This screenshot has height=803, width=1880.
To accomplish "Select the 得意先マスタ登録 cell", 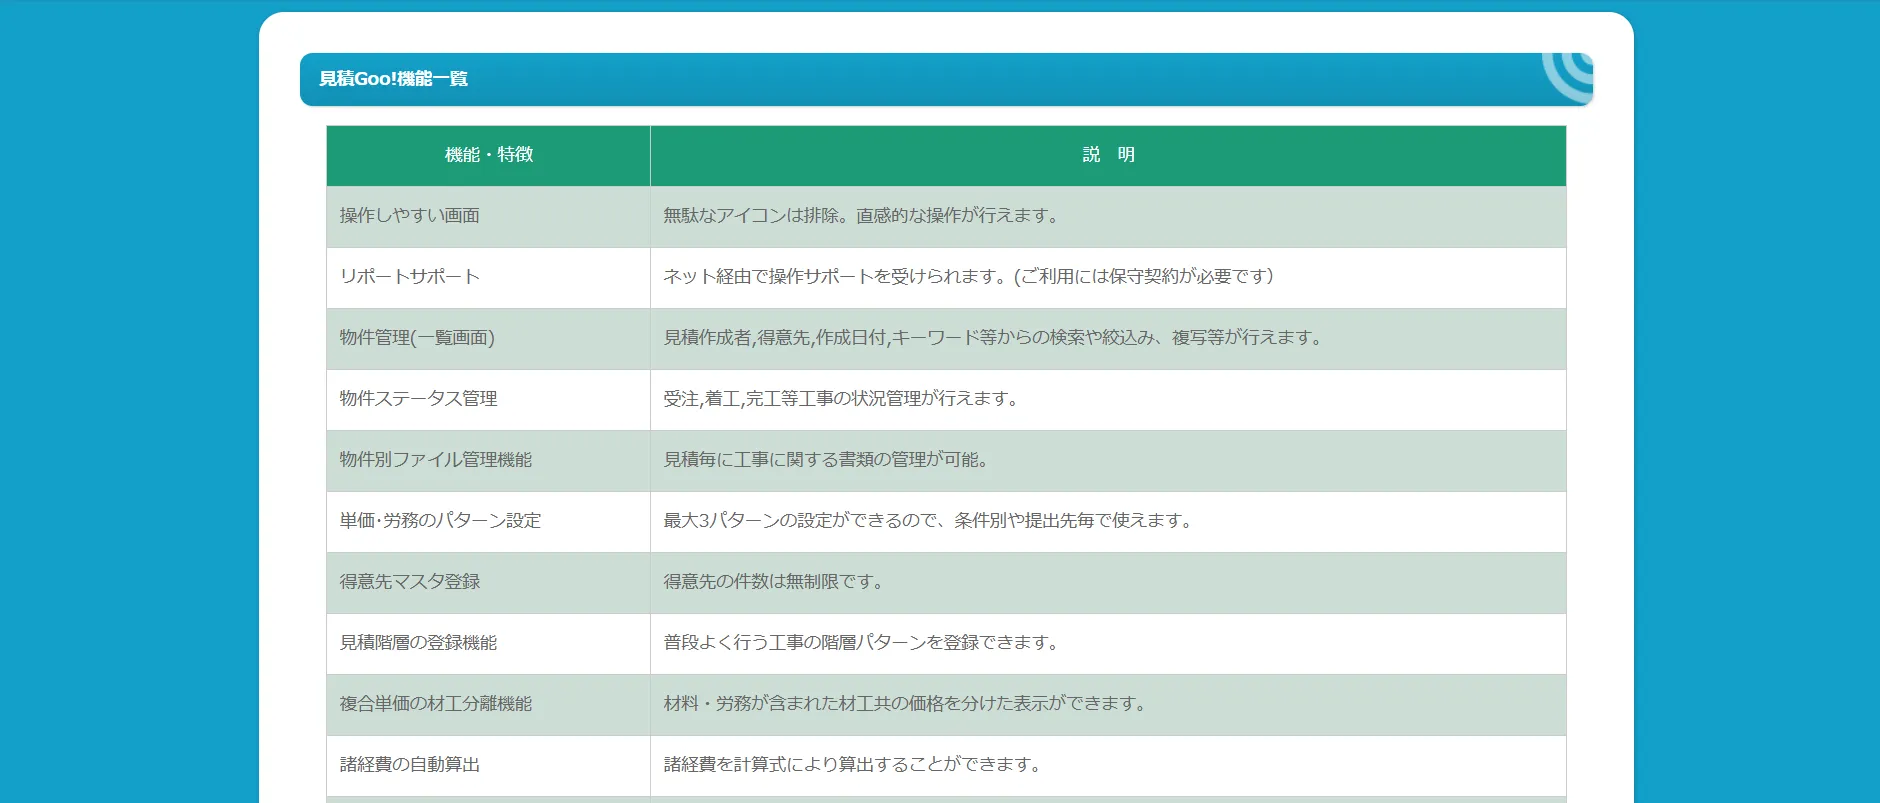I will click(489, 582).
